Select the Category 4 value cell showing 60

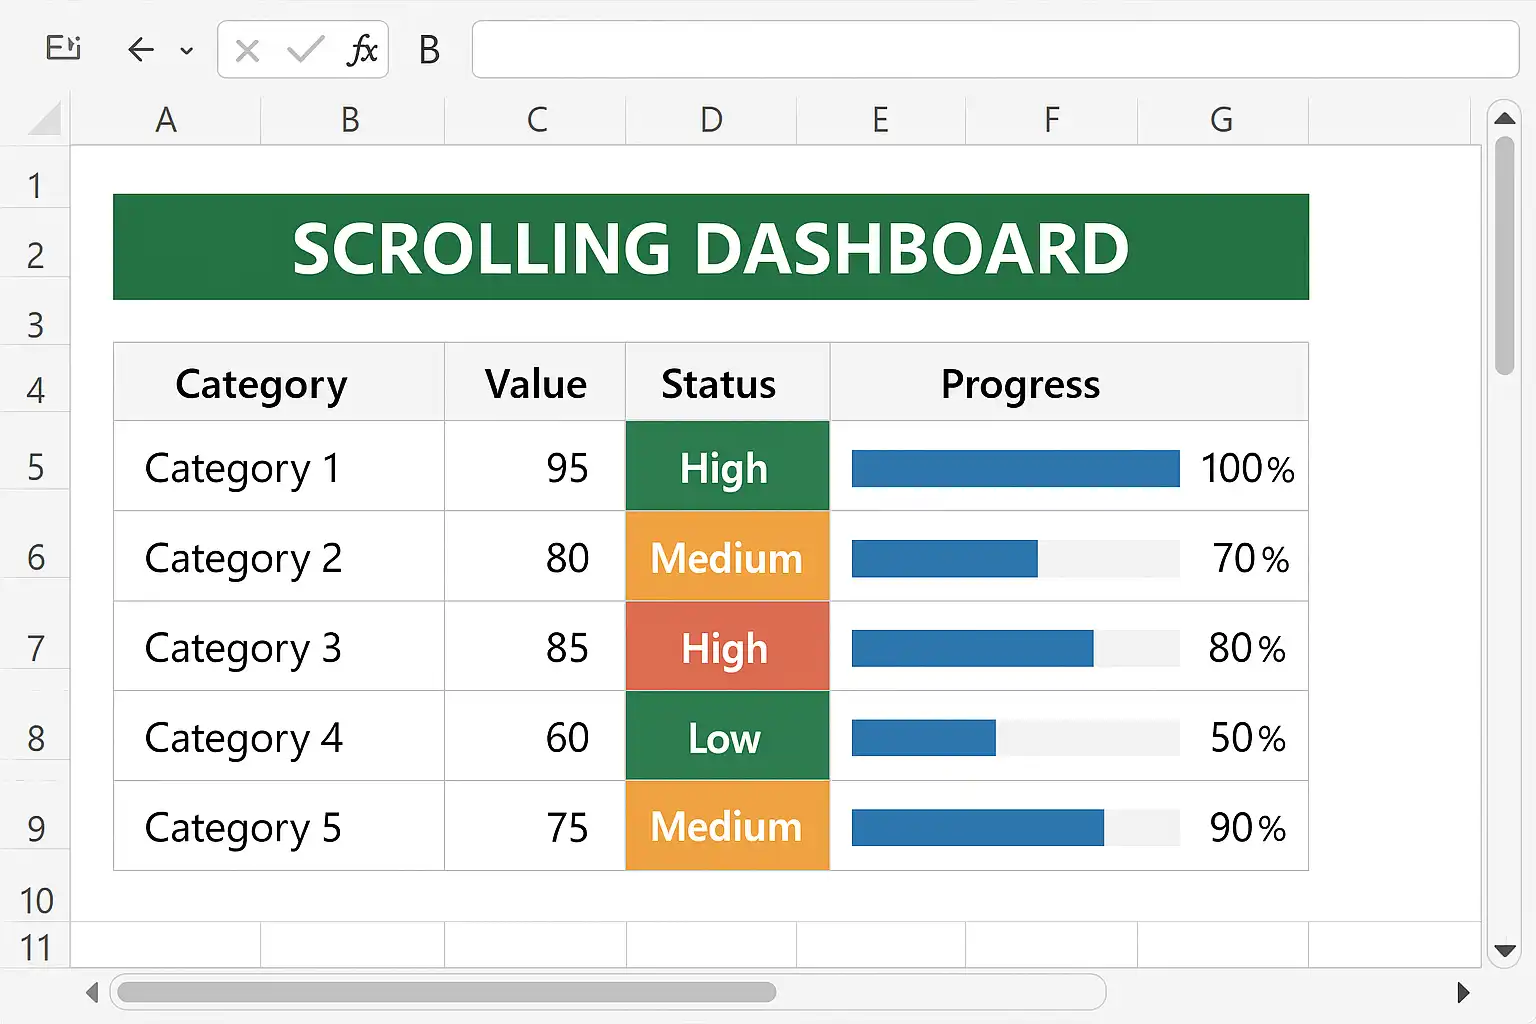[x=535, y=737]
